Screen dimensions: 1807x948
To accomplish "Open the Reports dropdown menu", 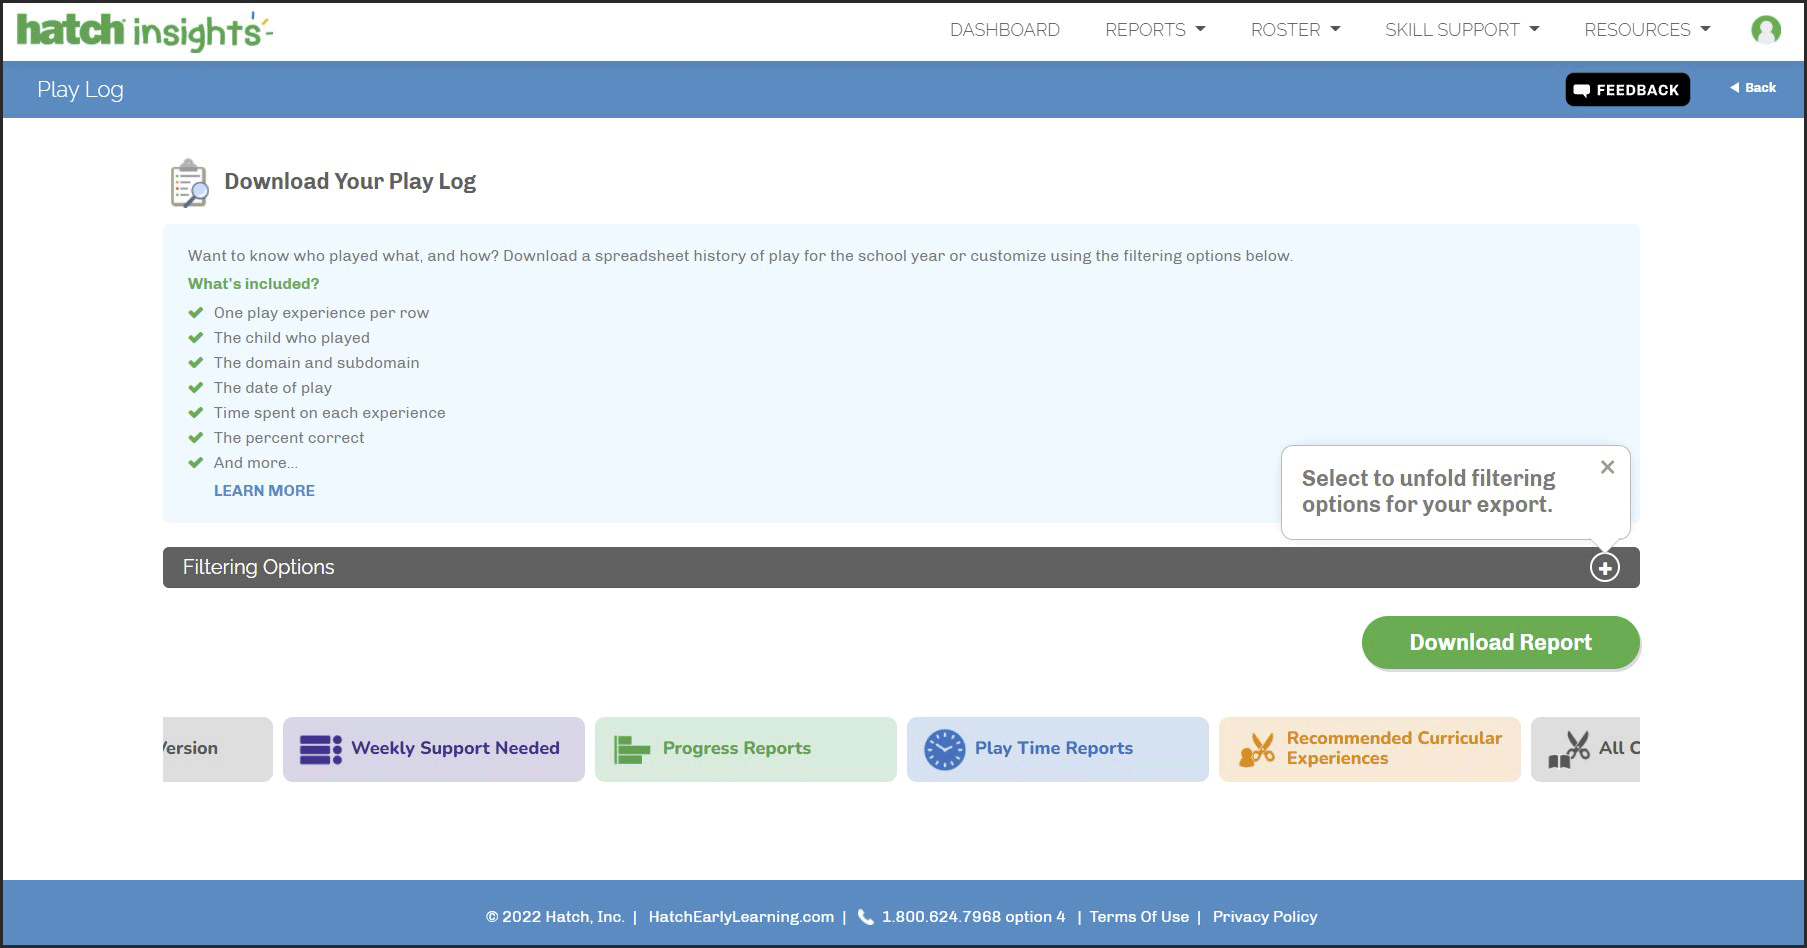I will tap(1155, 30).
